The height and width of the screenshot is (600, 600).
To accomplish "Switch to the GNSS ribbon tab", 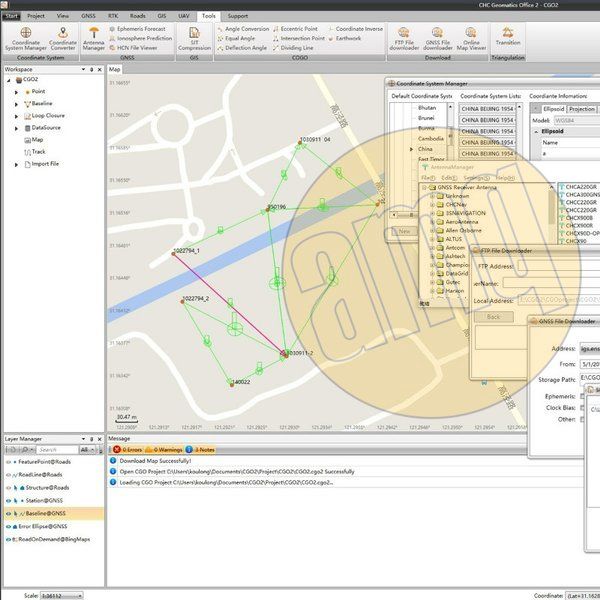I will [89, 17].
